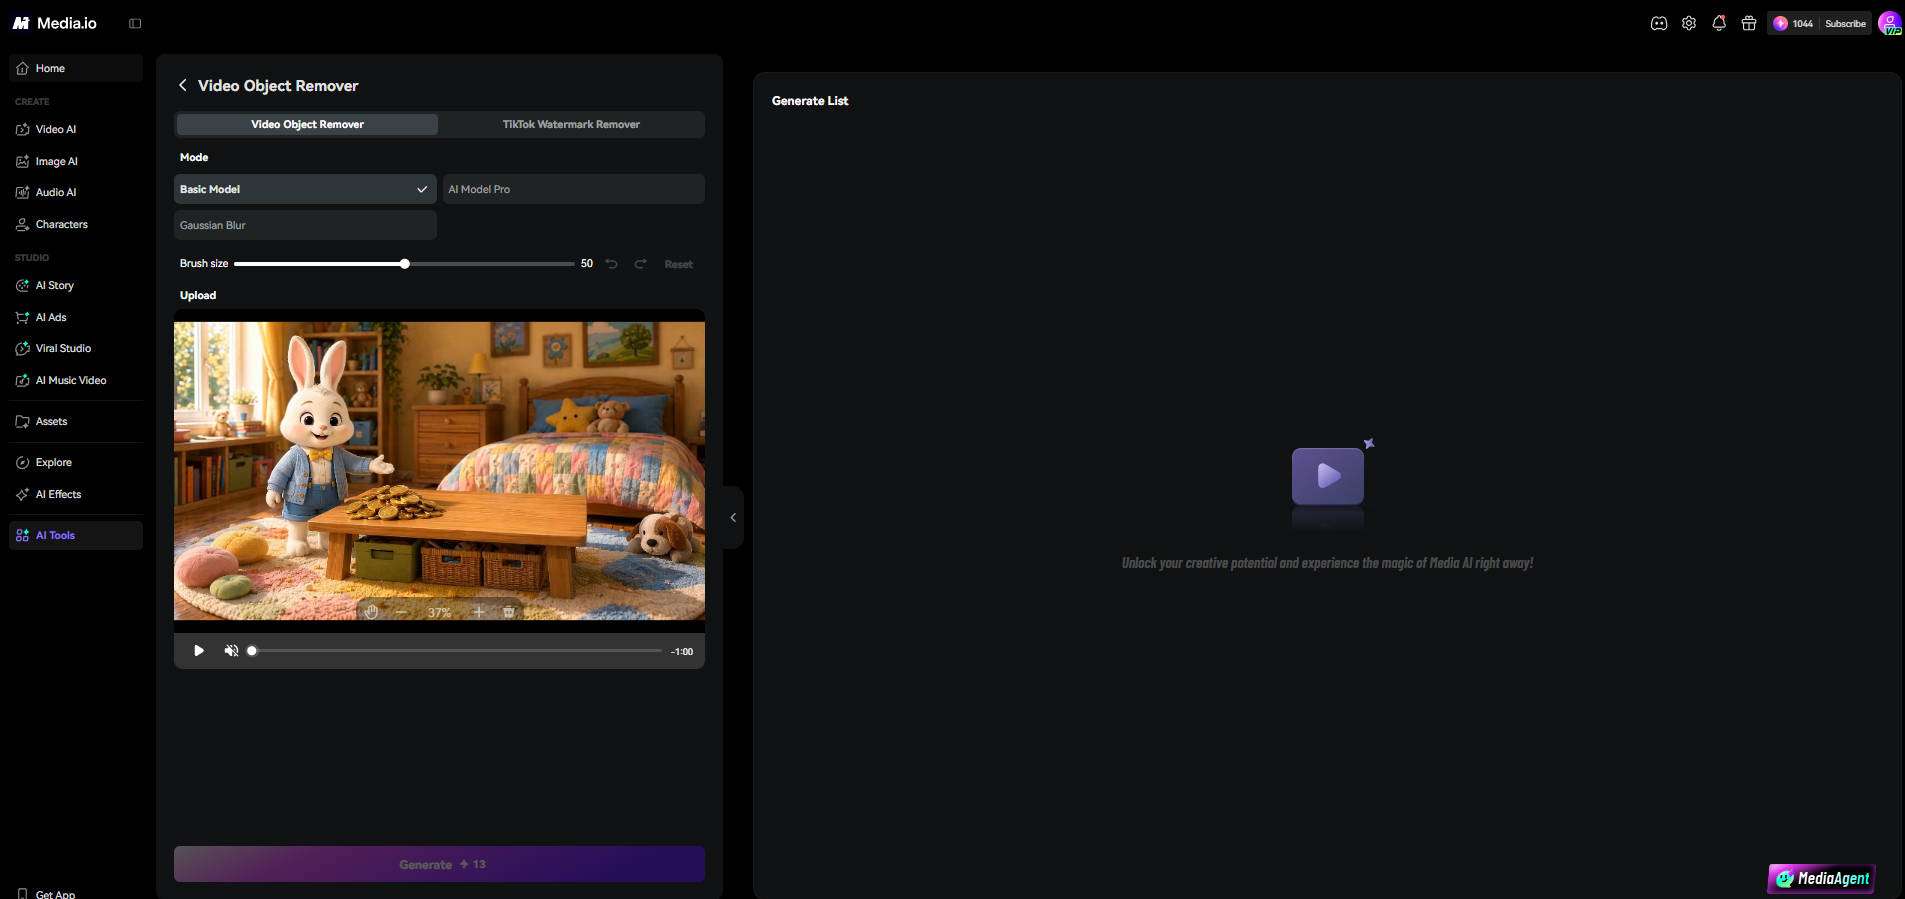Open the VIP profile avatar
This screenshot has width=1905, height=899.
1890,23
